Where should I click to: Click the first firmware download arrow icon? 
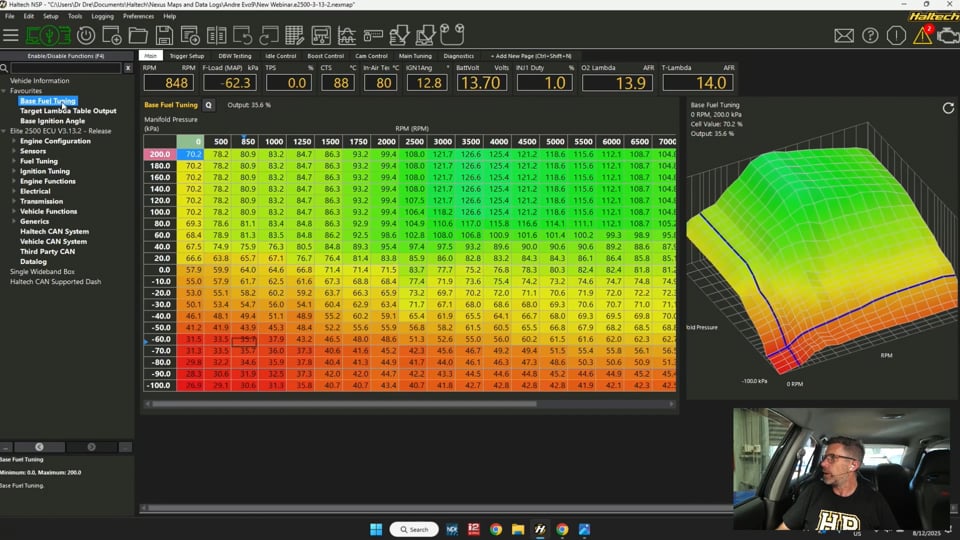point(399,36)
